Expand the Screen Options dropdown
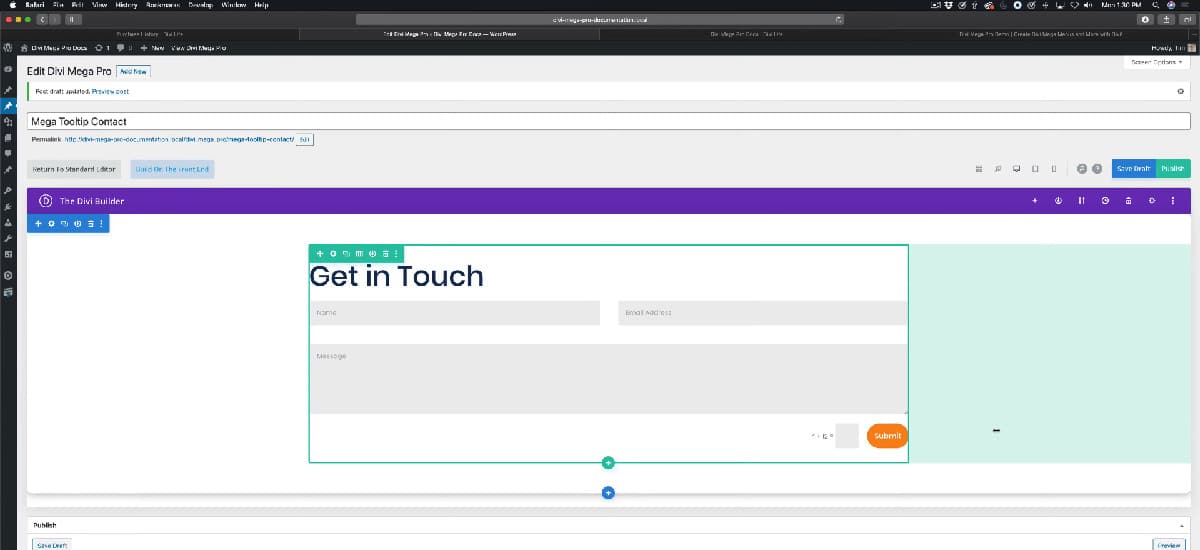 [1154, 62]
